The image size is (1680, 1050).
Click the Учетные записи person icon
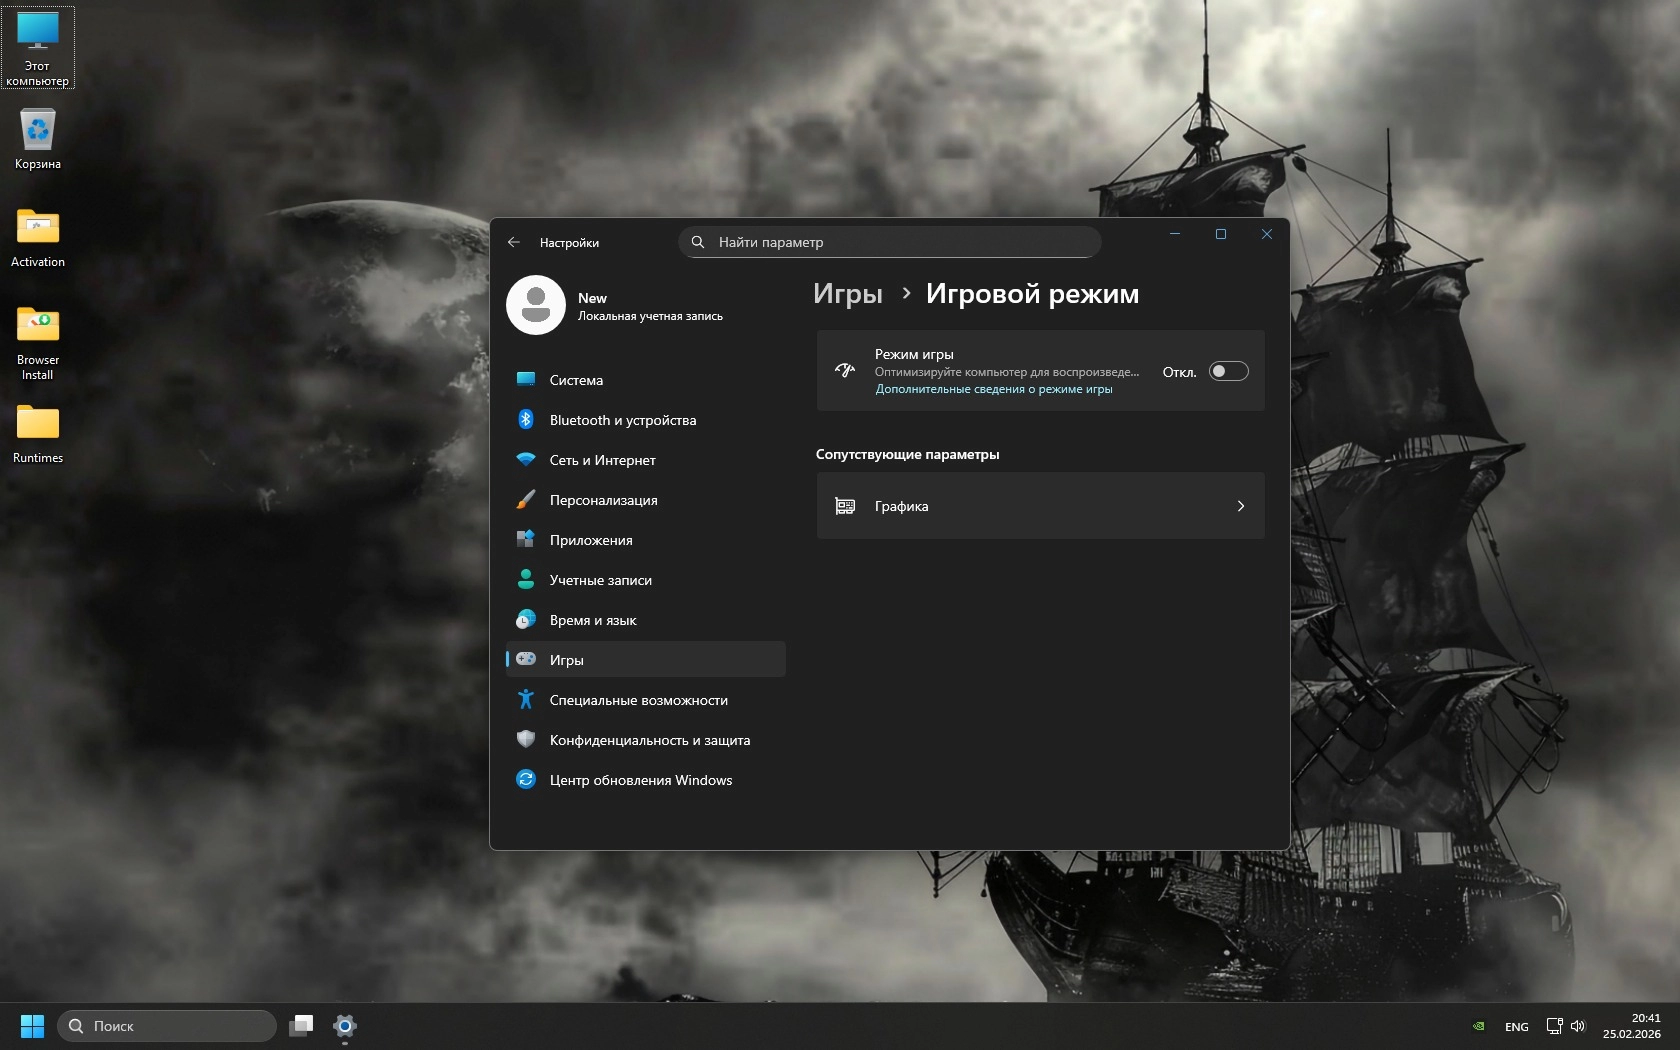(526, 580)
